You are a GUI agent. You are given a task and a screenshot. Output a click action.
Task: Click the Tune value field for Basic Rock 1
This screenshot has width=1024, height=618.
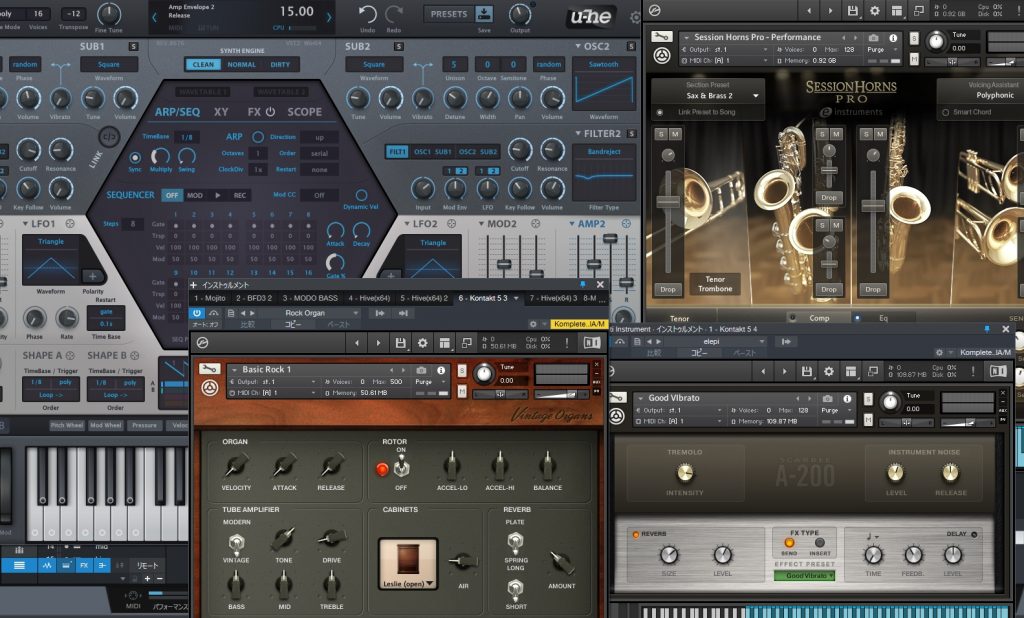pyautogui.click(x=507, y=380)
